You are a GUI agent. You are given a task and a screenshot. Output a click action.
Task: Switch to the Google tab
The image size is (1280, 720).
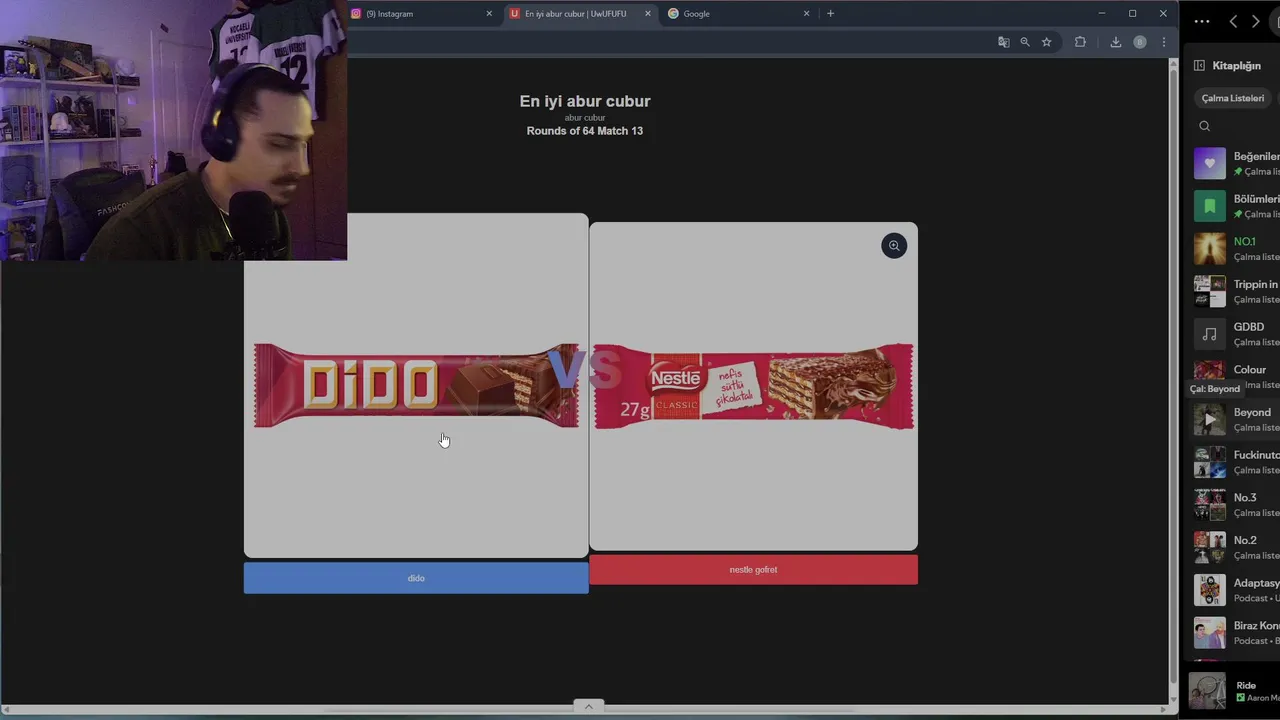tap(738, 14)
